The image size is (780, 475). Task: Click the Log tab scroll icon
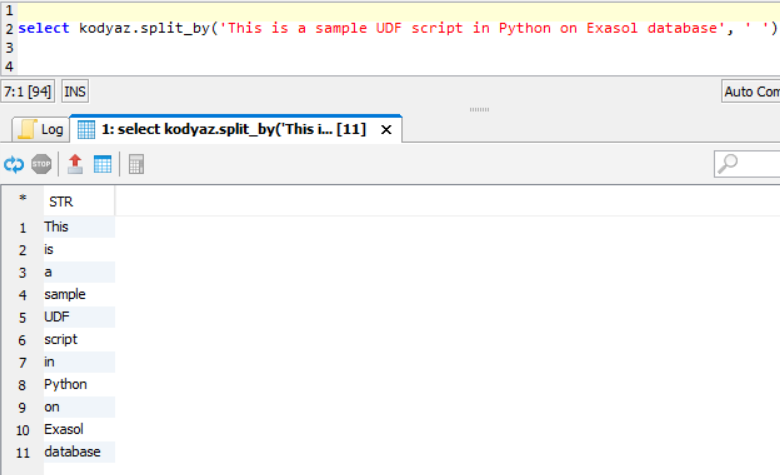(x=27, y=129)
